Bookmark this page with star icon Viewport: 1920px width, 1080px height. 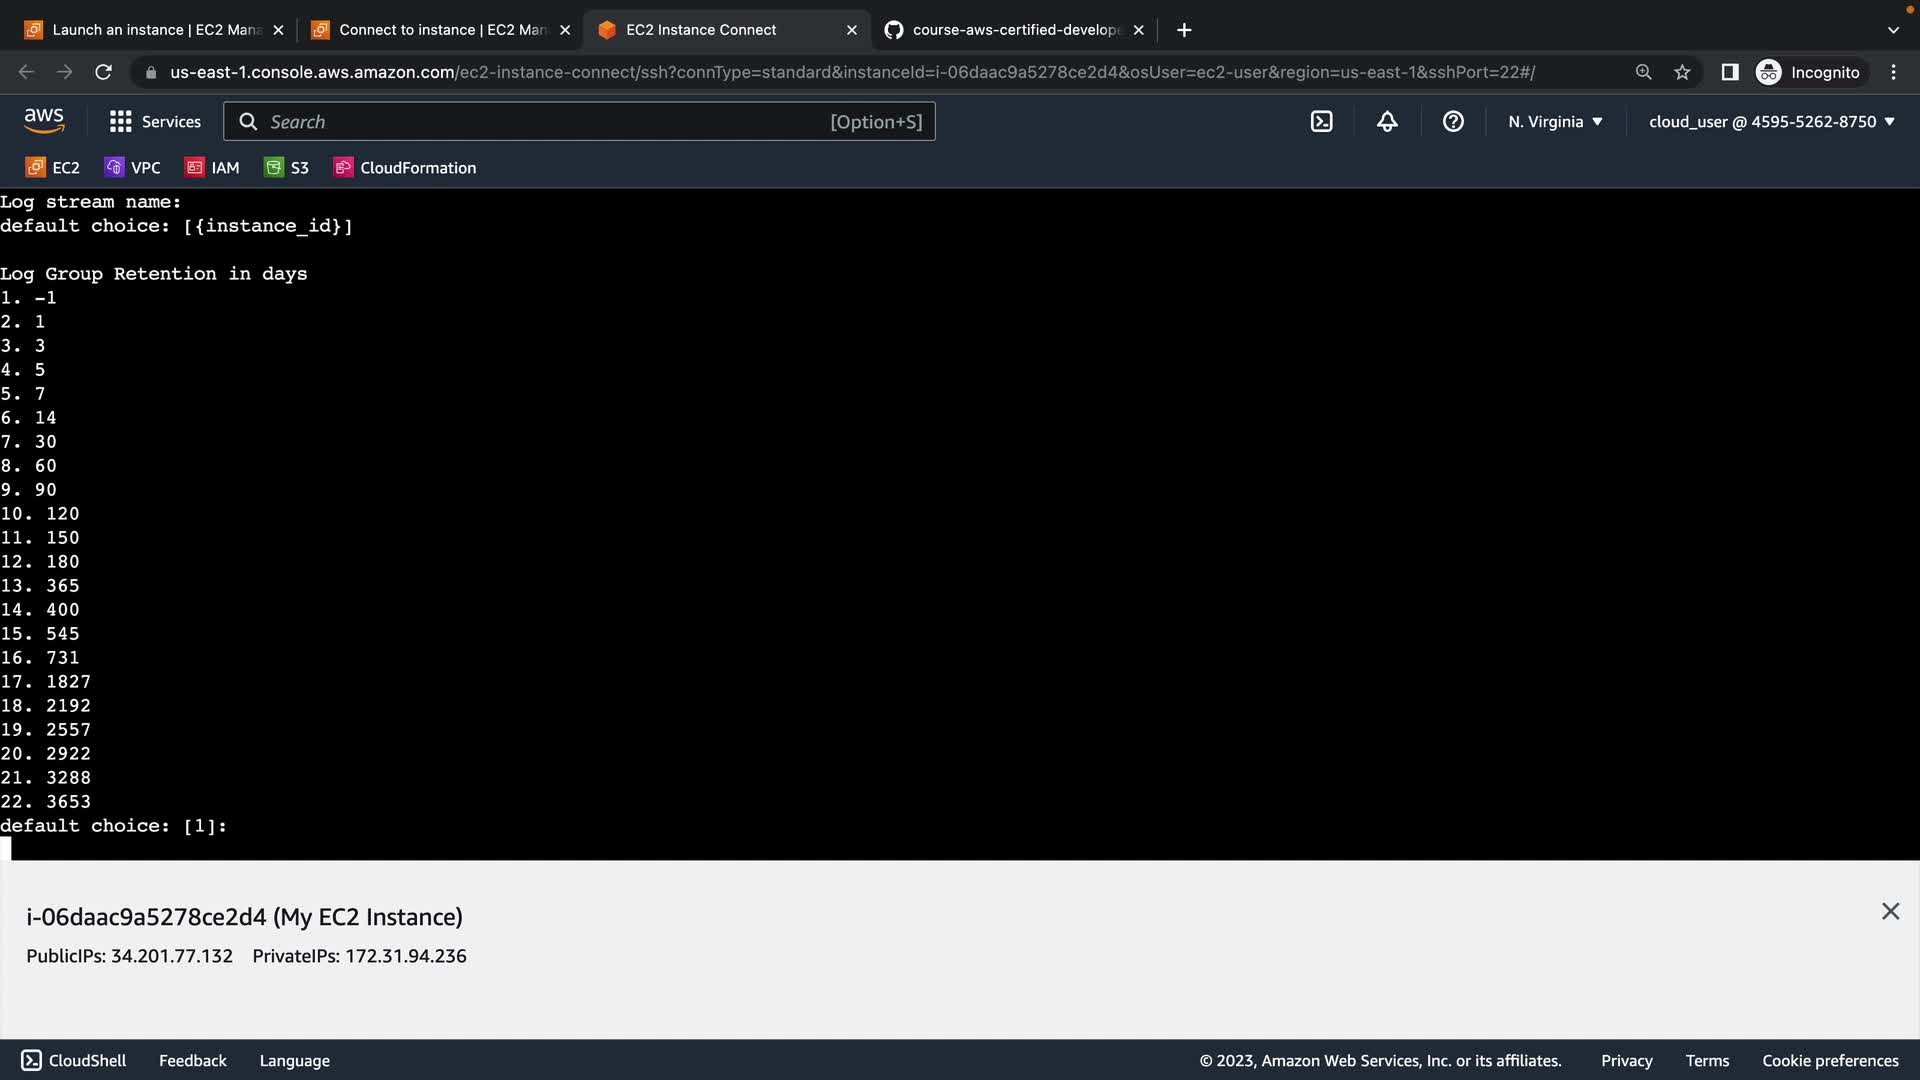click(x=1682, y=72)
